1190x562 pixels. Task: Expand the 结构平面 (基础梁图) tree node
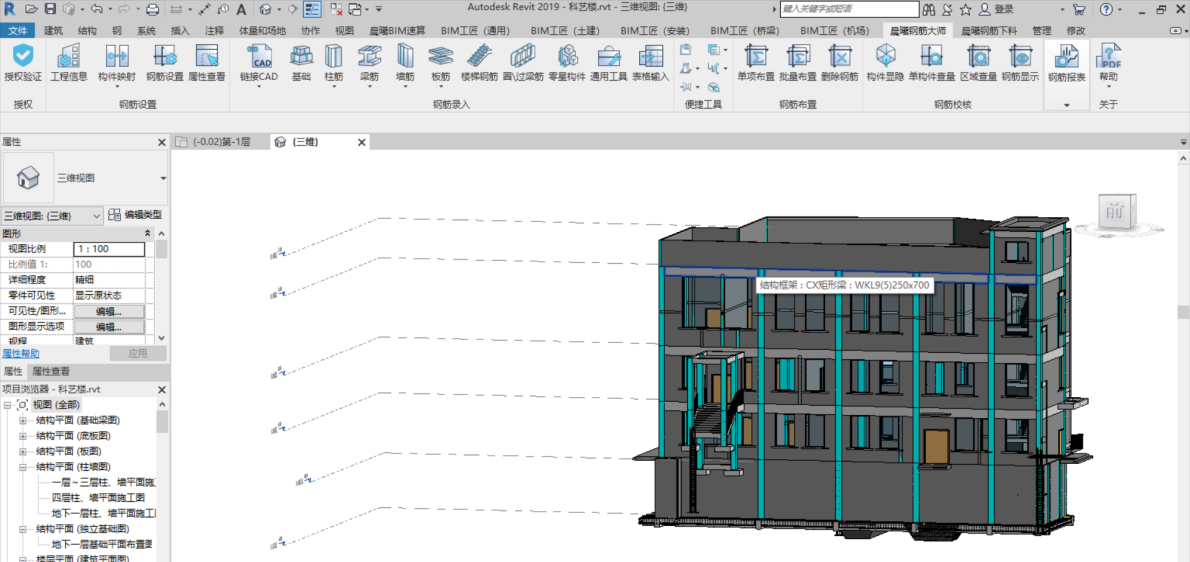click(22, 421)
